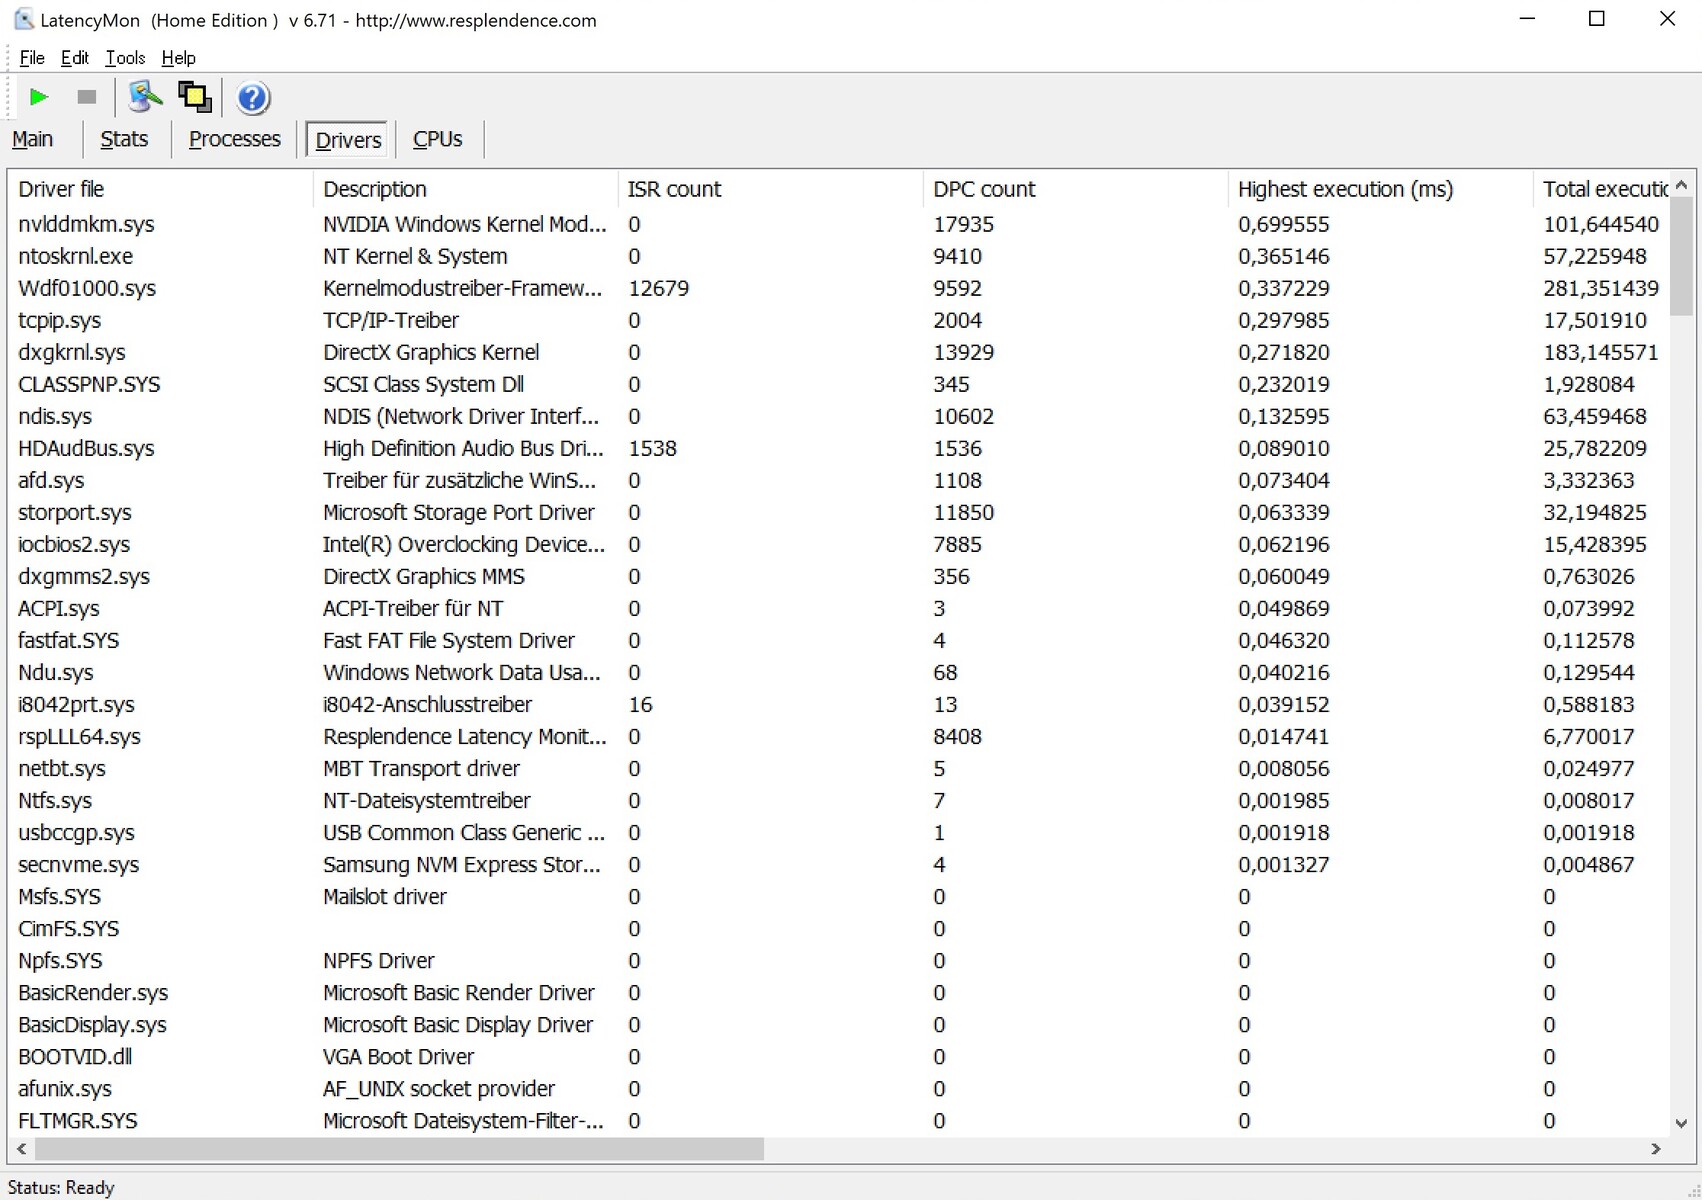Screen dimensions: 1702x1200
Task: Open the File menu
Action: tap(32, 58)
